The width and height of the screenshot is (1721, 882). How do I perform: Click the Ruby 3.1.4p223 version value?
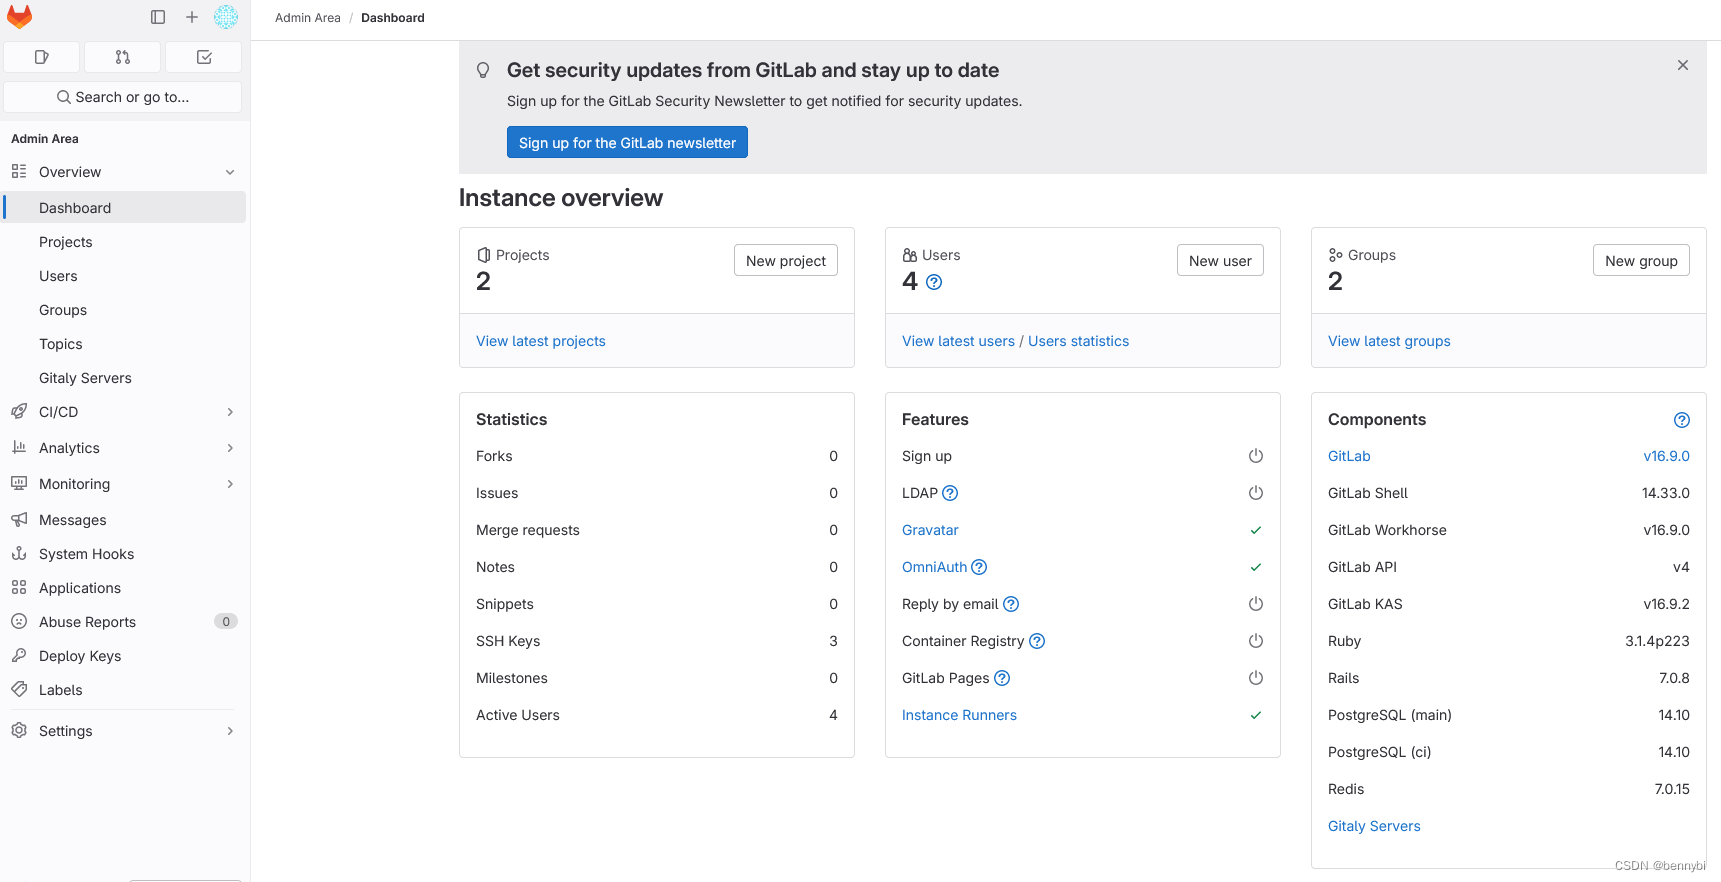(1657, 641)
